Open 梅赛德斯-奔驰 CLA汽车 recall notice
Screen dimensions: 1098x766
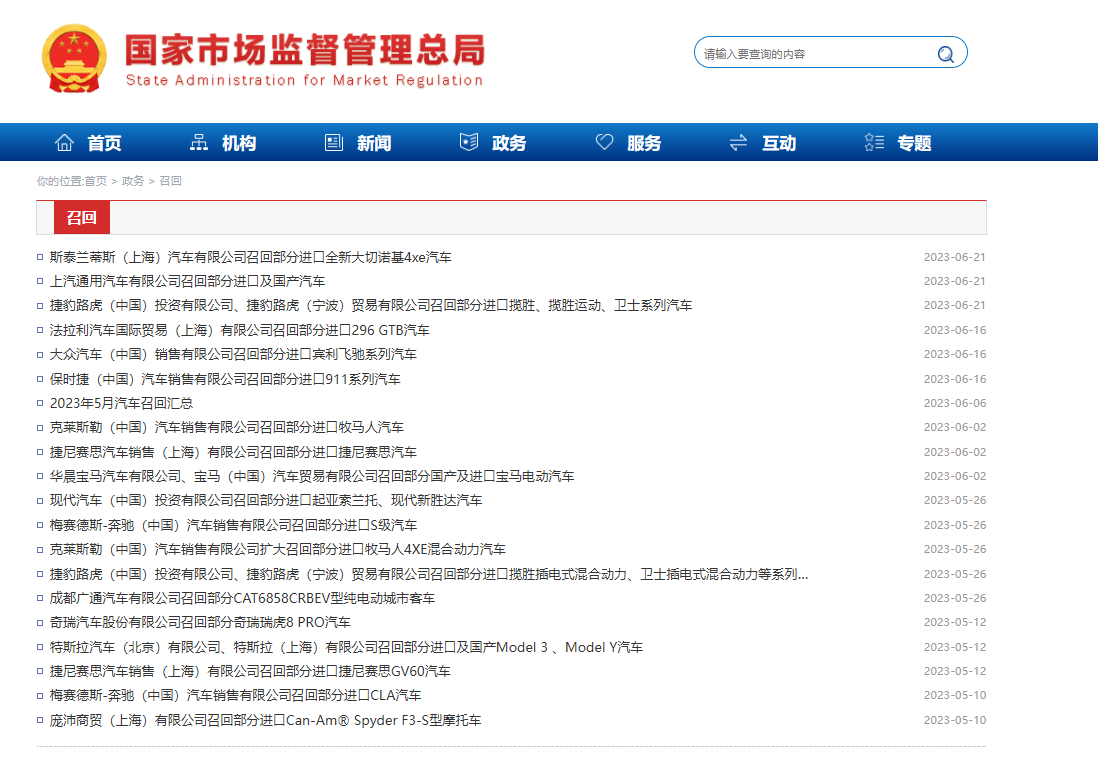[235, 696]
